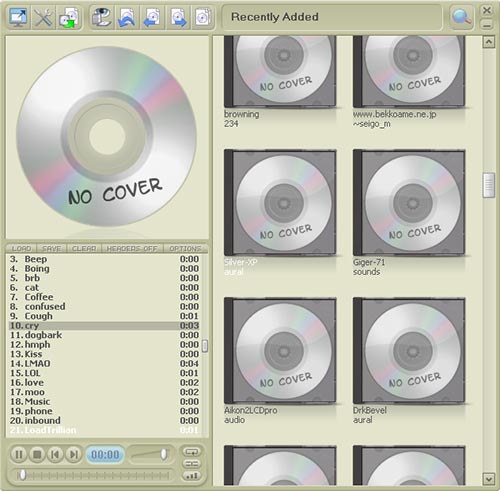Image resolution: width=500 pixels, height=491 pixels.
Task: Click the Recently Added view title box
Action: (332, 17)
